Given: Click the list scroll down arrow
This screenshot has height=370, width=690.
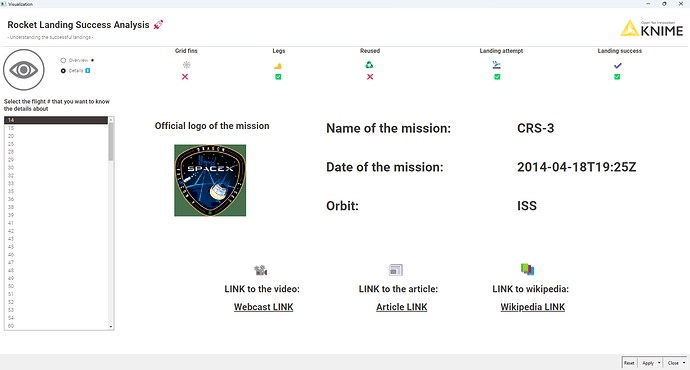Looking at the screenshot, I should (x=111, y=327).
